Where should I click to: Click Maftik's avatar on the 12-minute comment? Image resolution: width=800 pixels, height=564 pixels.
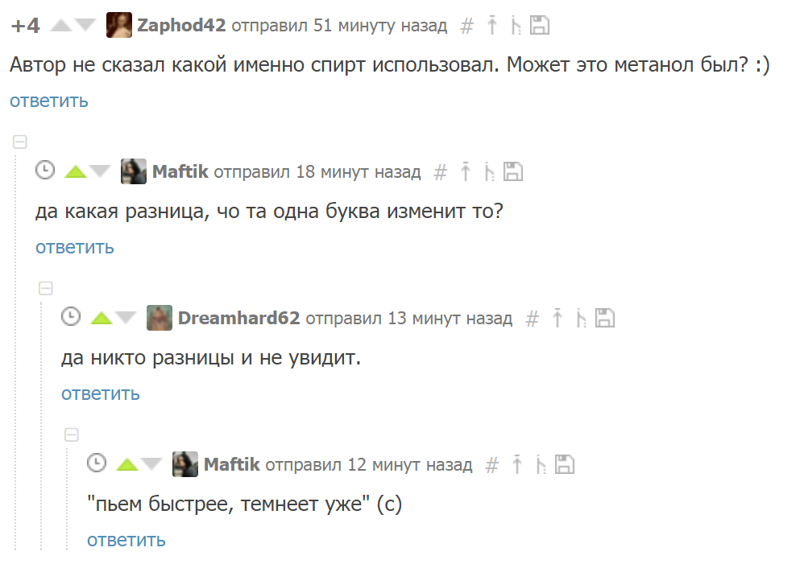[185, 465]
